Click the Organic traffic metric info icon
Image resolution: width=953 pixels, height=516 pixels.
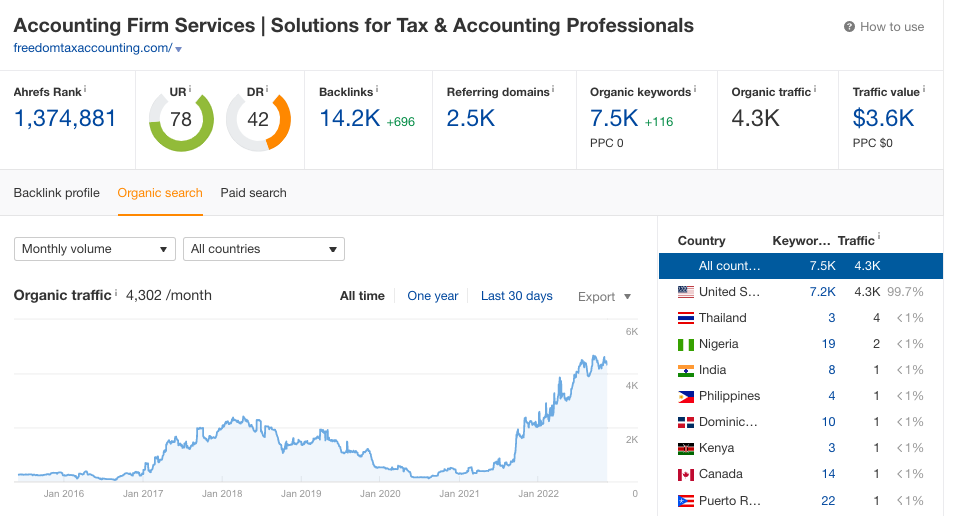coord(815,89)
